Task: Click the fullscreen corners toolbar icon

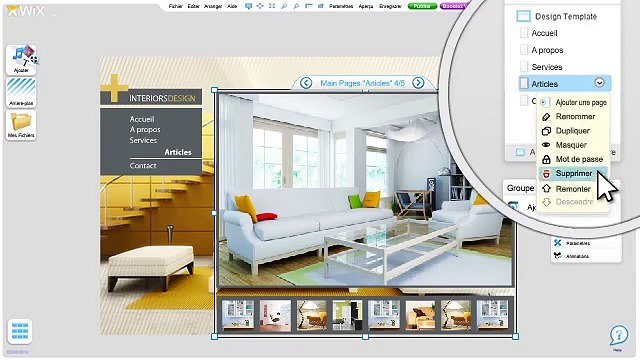Action: point(272,6)
